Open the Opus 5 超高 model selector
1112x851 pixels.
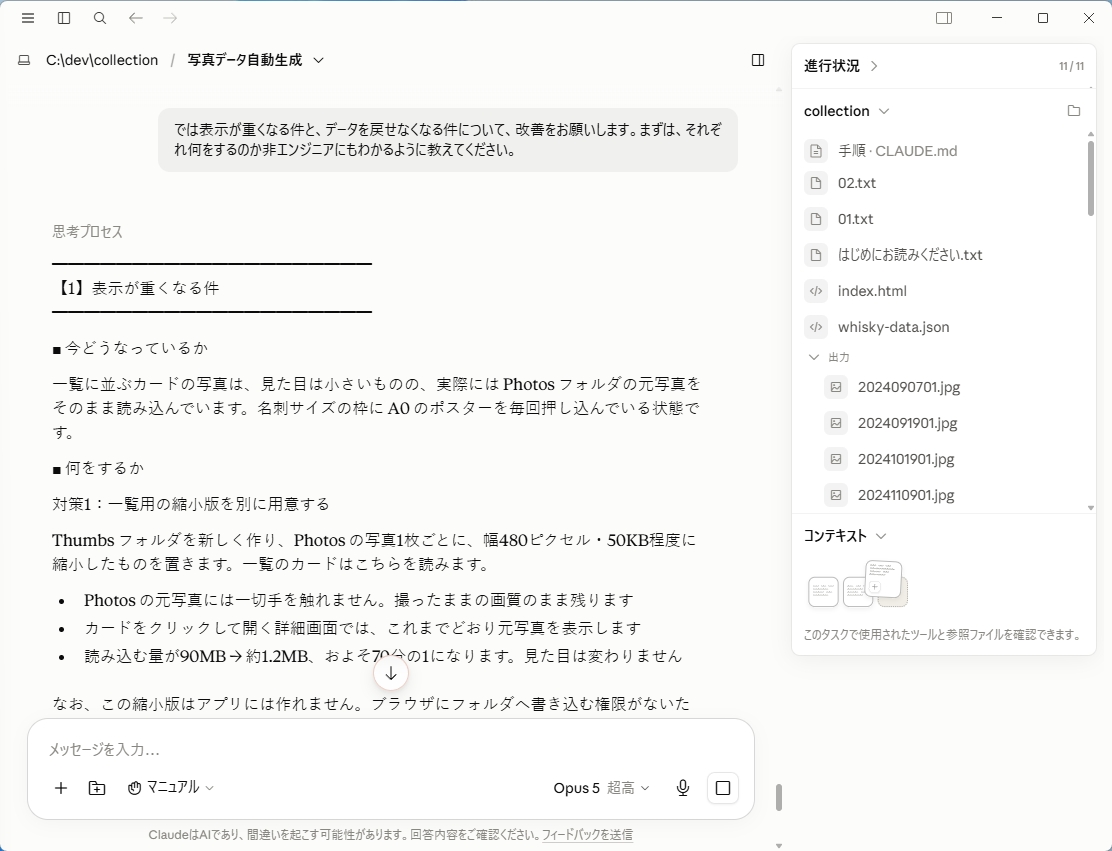[x=601, y=788]
